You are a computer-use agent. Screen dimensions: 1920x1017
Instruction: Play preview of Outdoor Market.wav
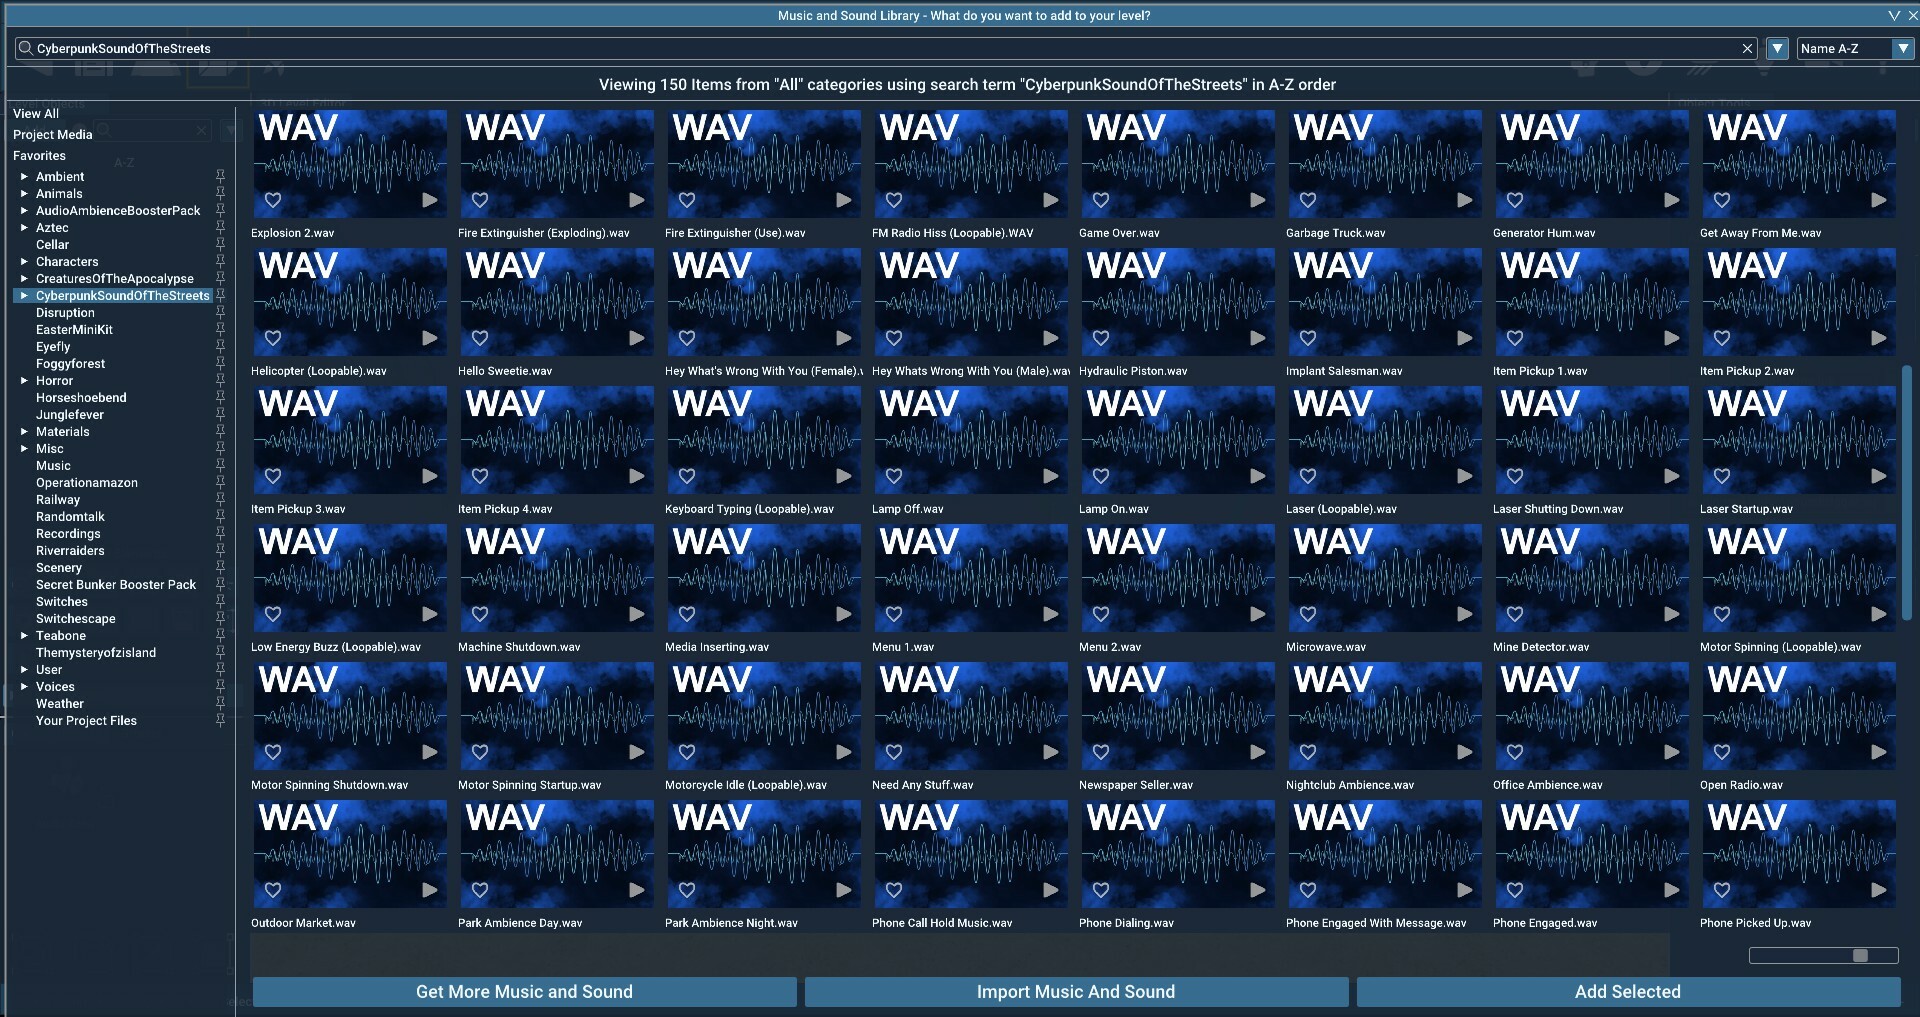(x=430, y=890)
